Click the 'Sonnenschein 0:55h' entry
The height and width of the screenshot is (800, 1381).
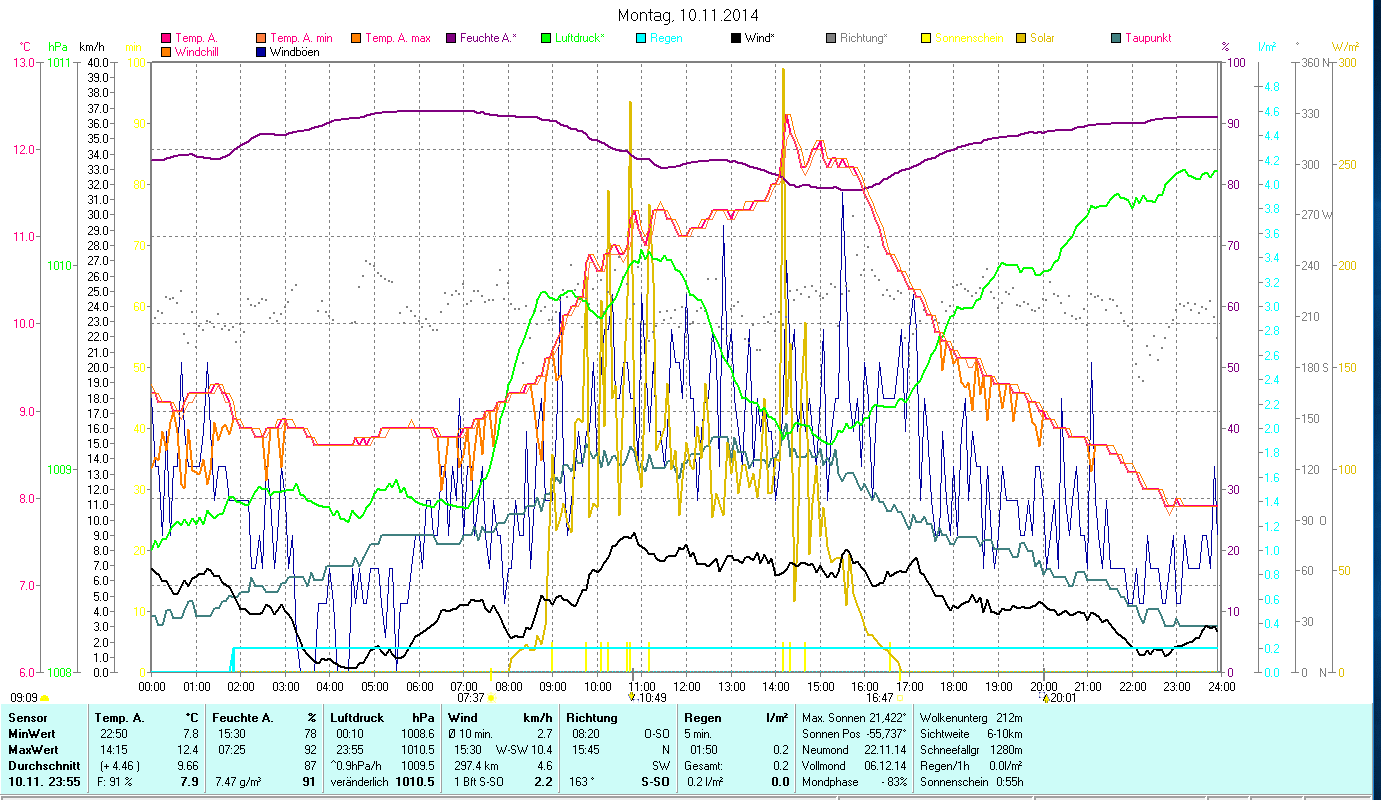(970, 782)
